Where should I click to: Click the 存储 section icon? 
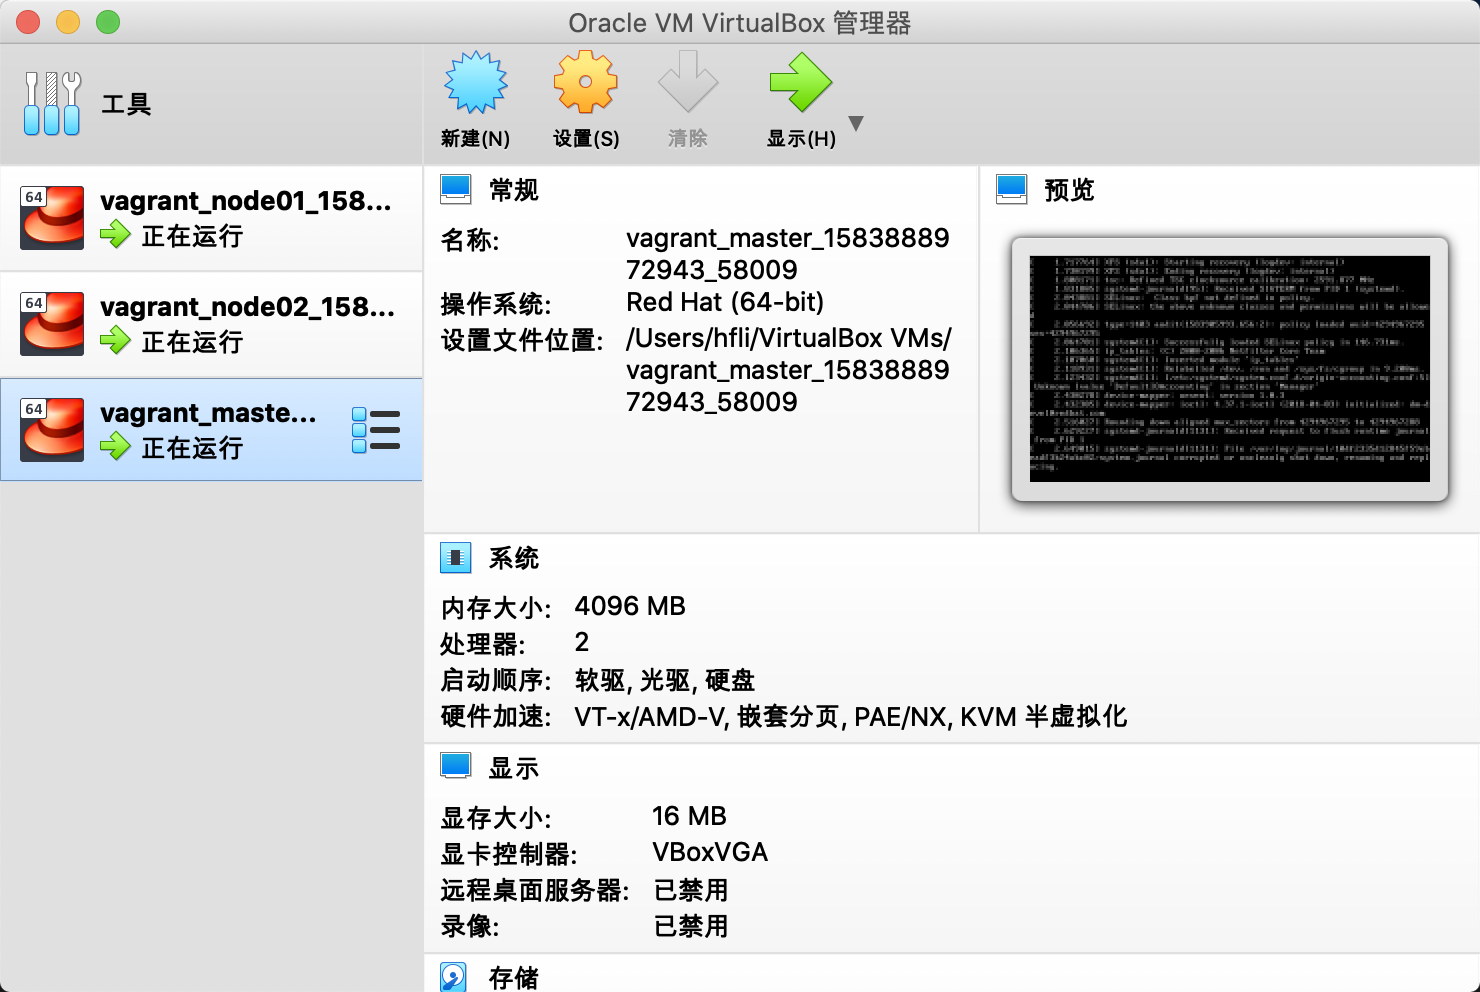pos(456,976)
